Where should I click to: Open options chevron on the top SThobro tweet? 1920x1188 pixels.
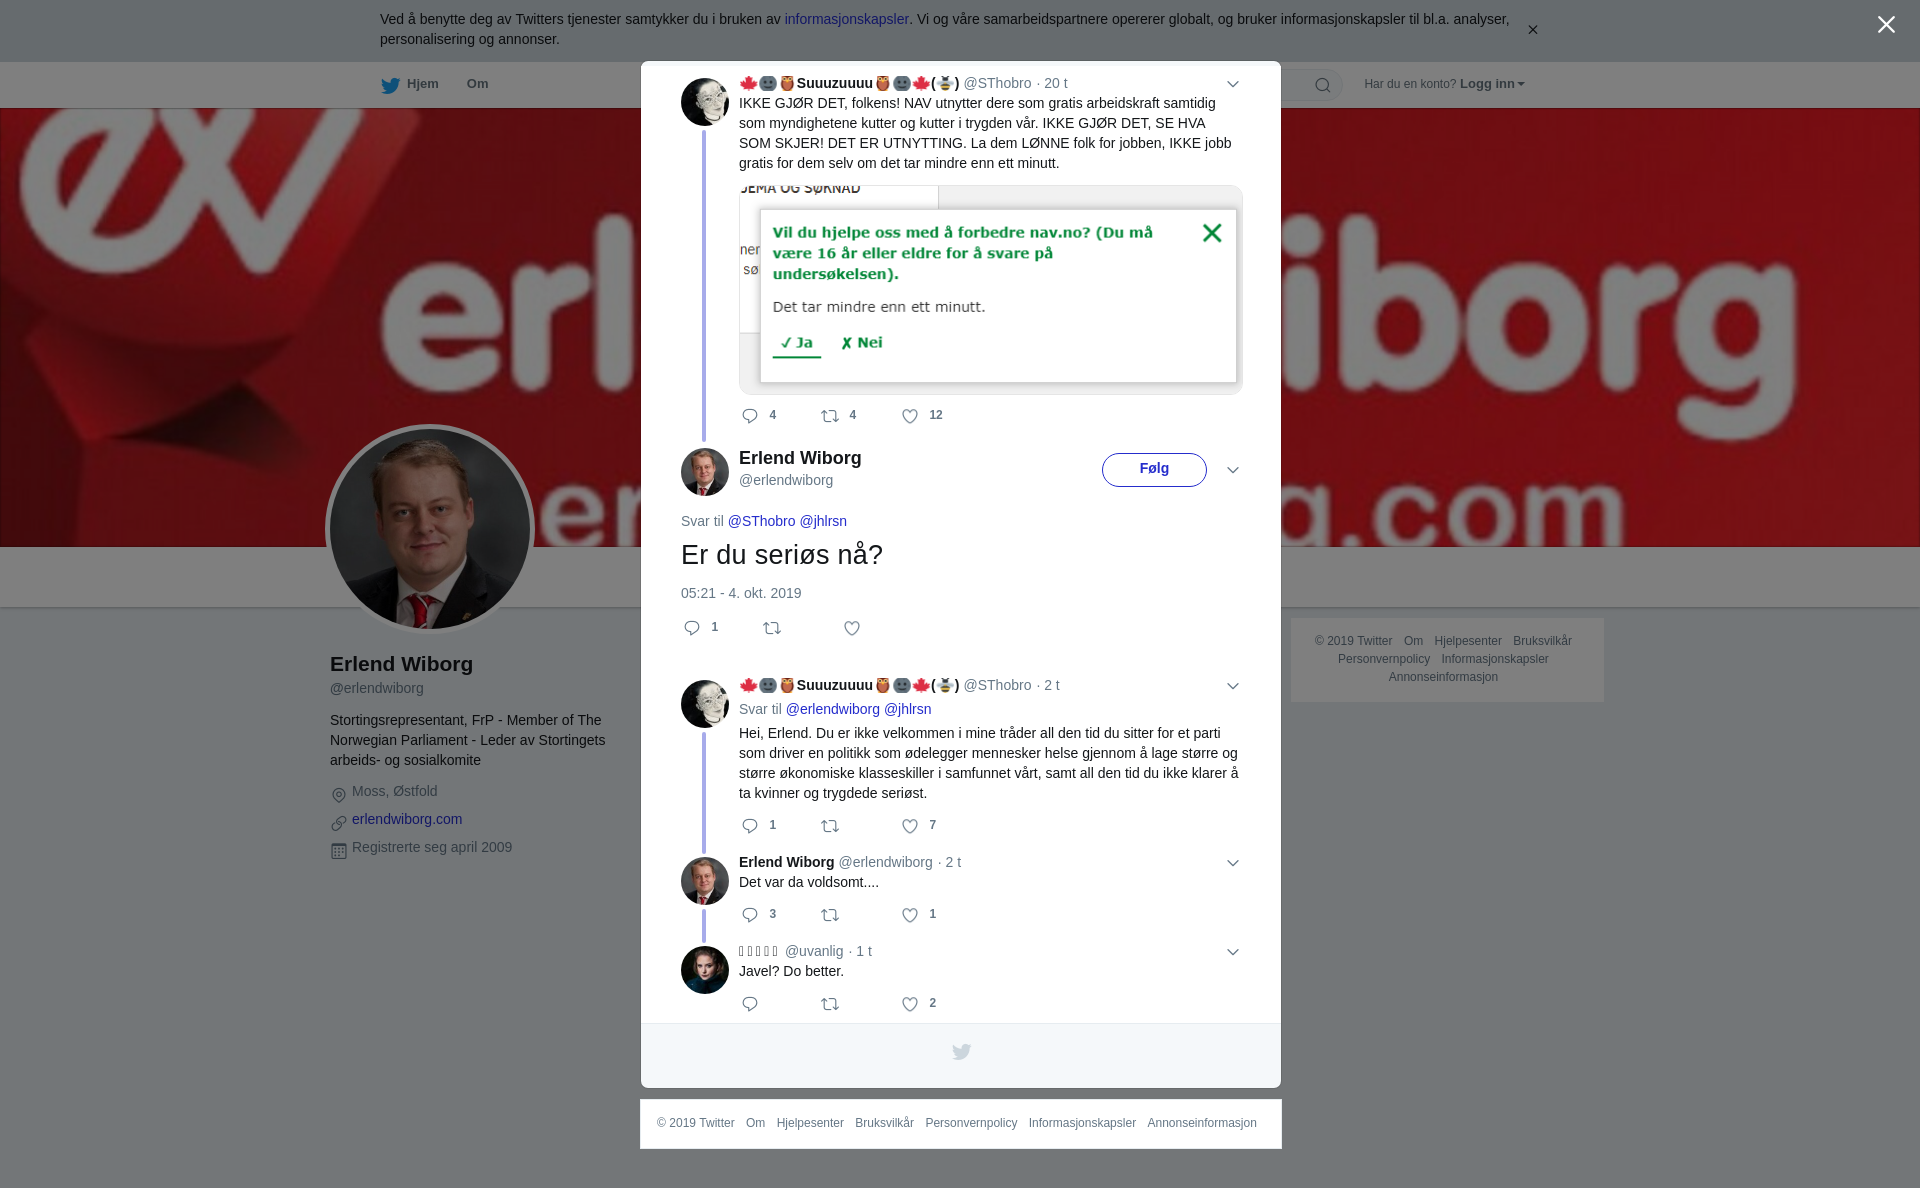[1233, 84]
